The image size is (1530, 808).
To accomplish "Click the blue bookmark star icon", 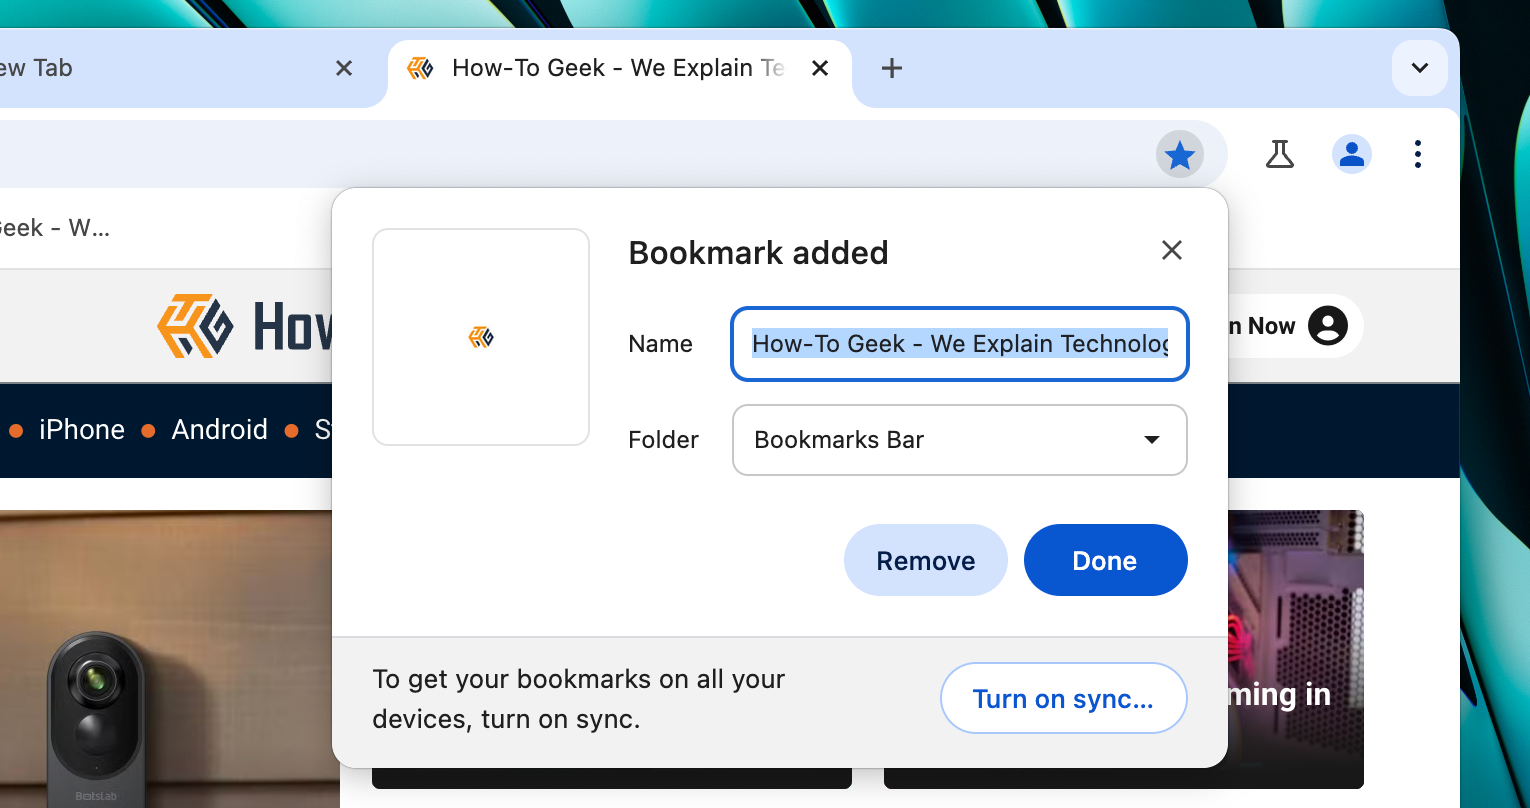I will 1180,155.
